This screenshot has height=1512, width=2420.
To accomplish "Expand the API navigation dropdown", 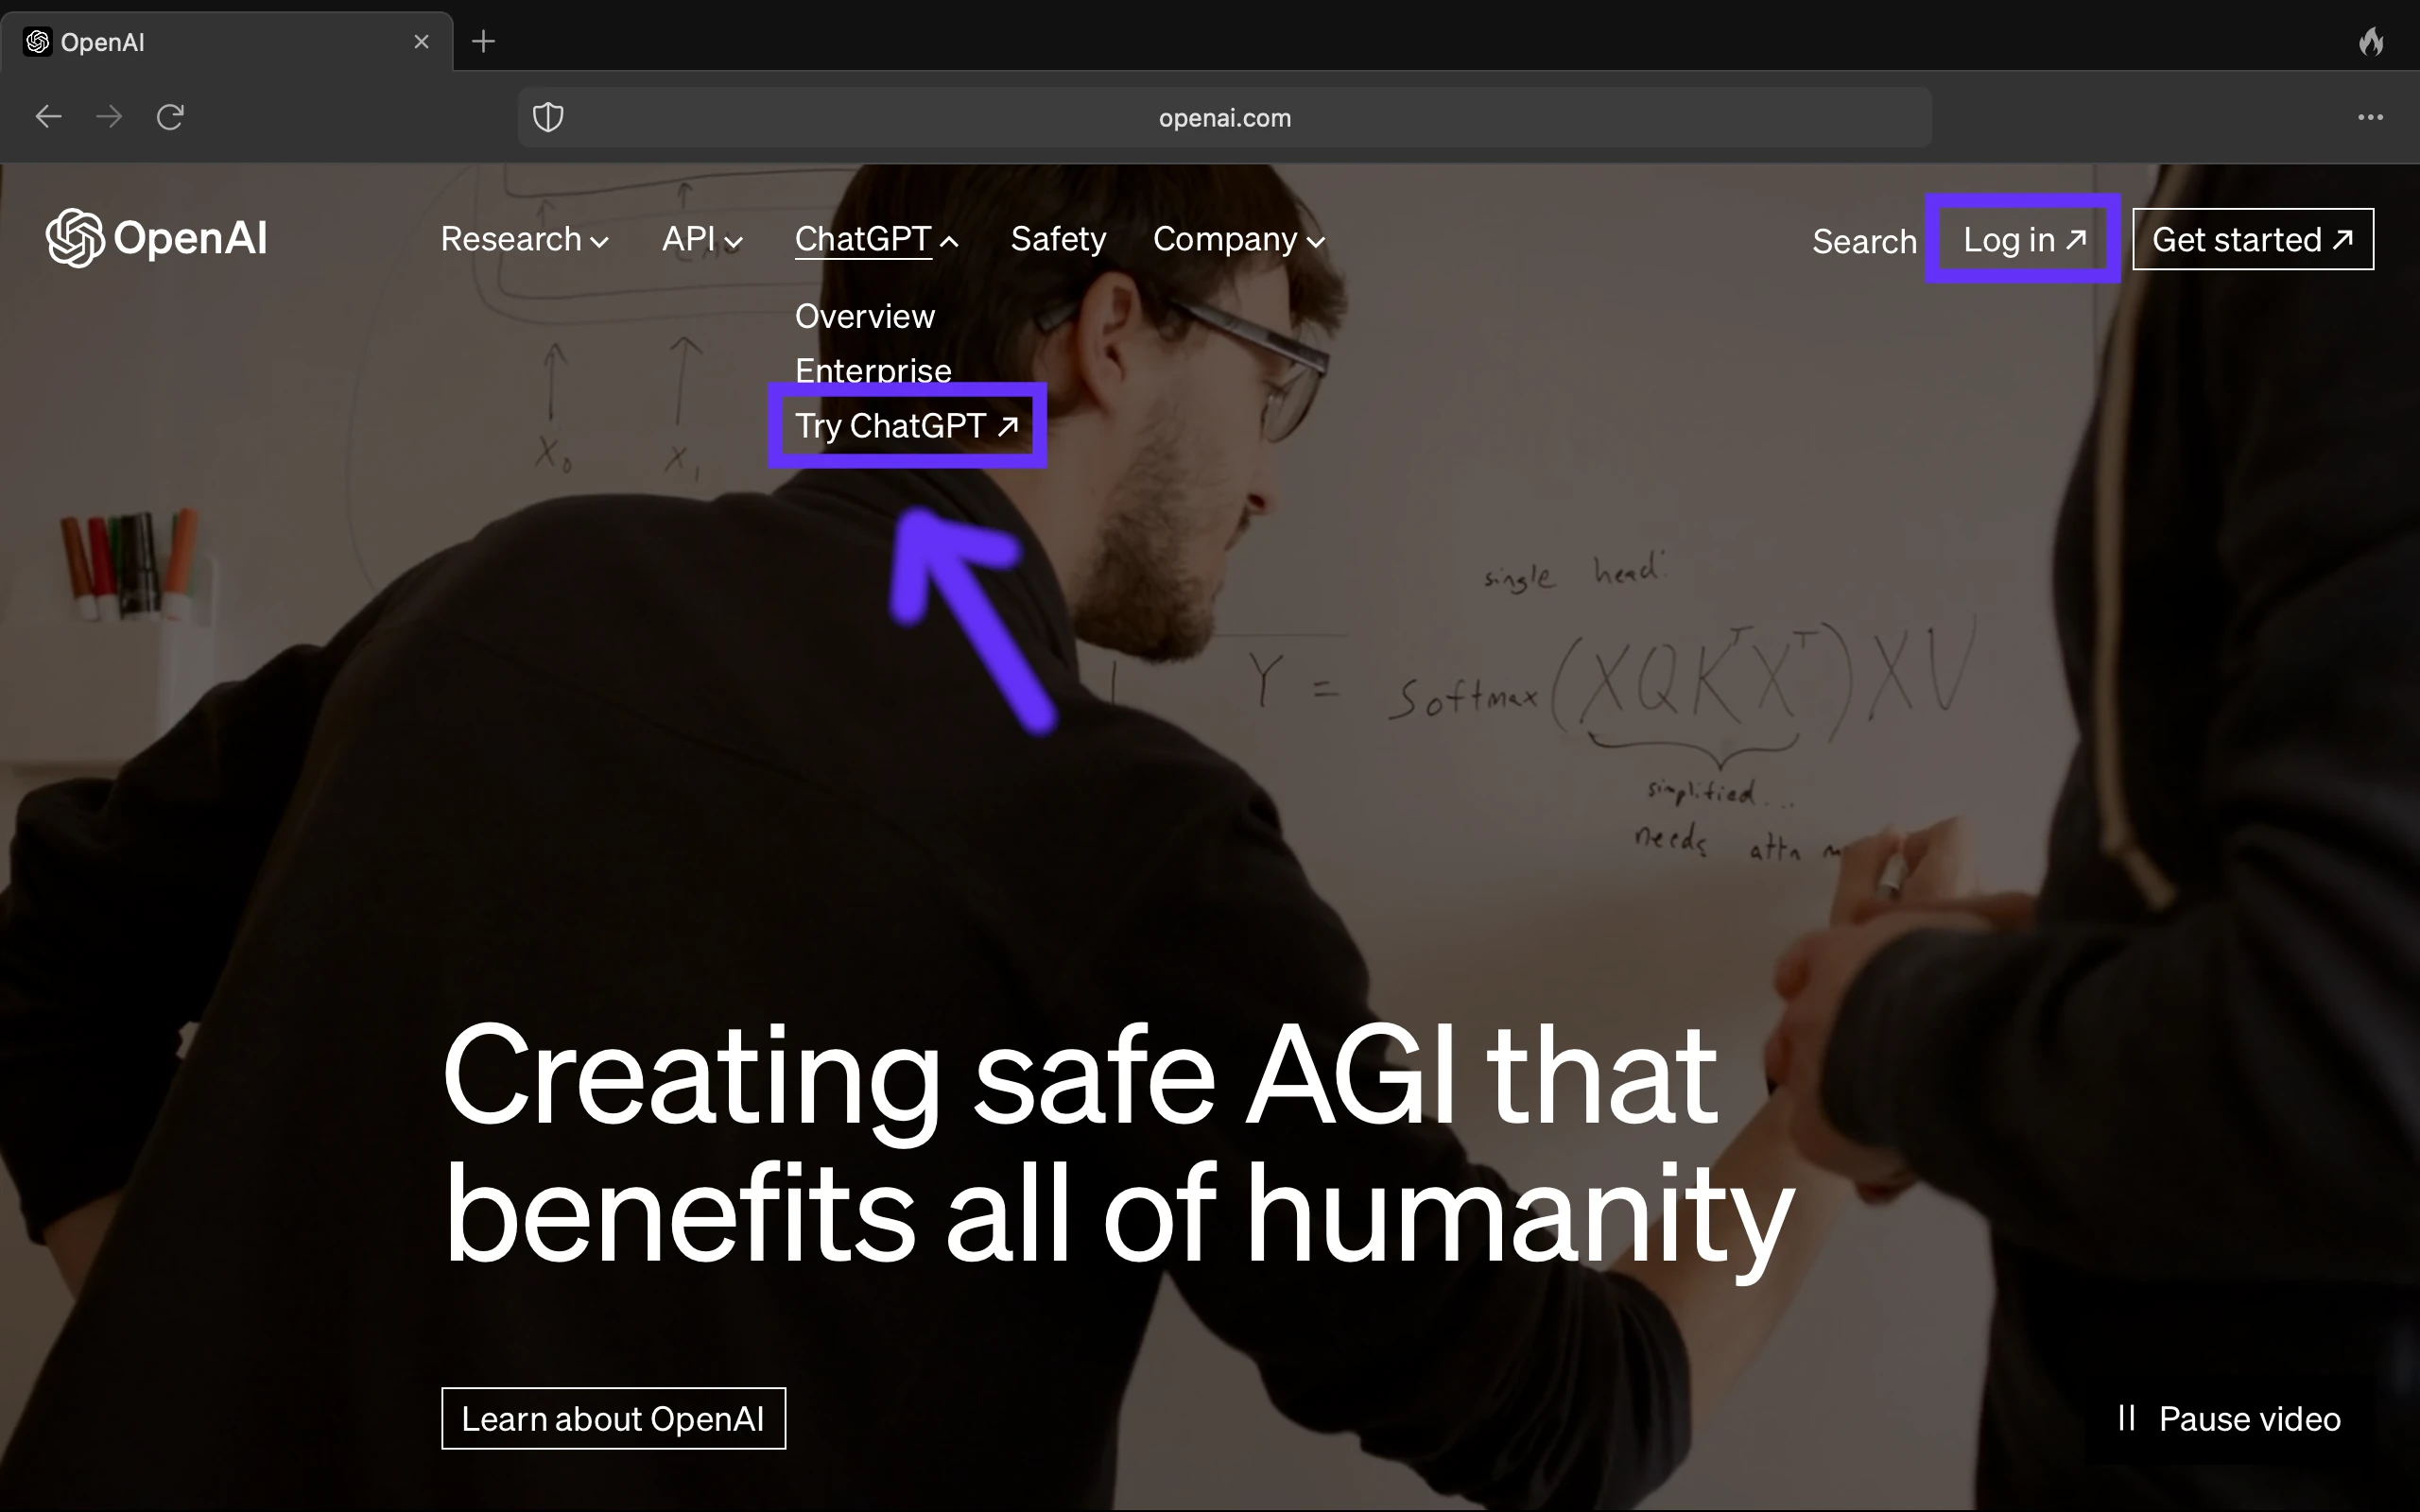I will coord(700,239).
